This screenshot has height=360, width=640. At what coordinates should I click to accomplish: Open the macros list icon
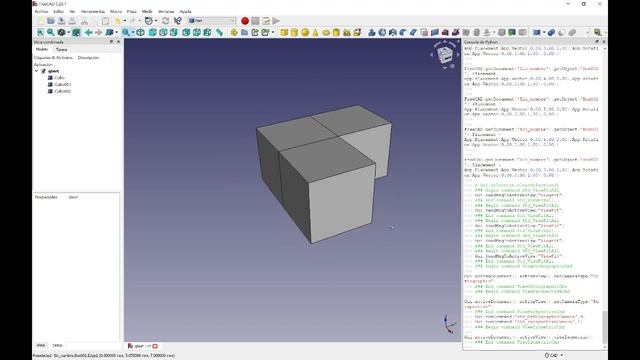click(x=266, y=21)
